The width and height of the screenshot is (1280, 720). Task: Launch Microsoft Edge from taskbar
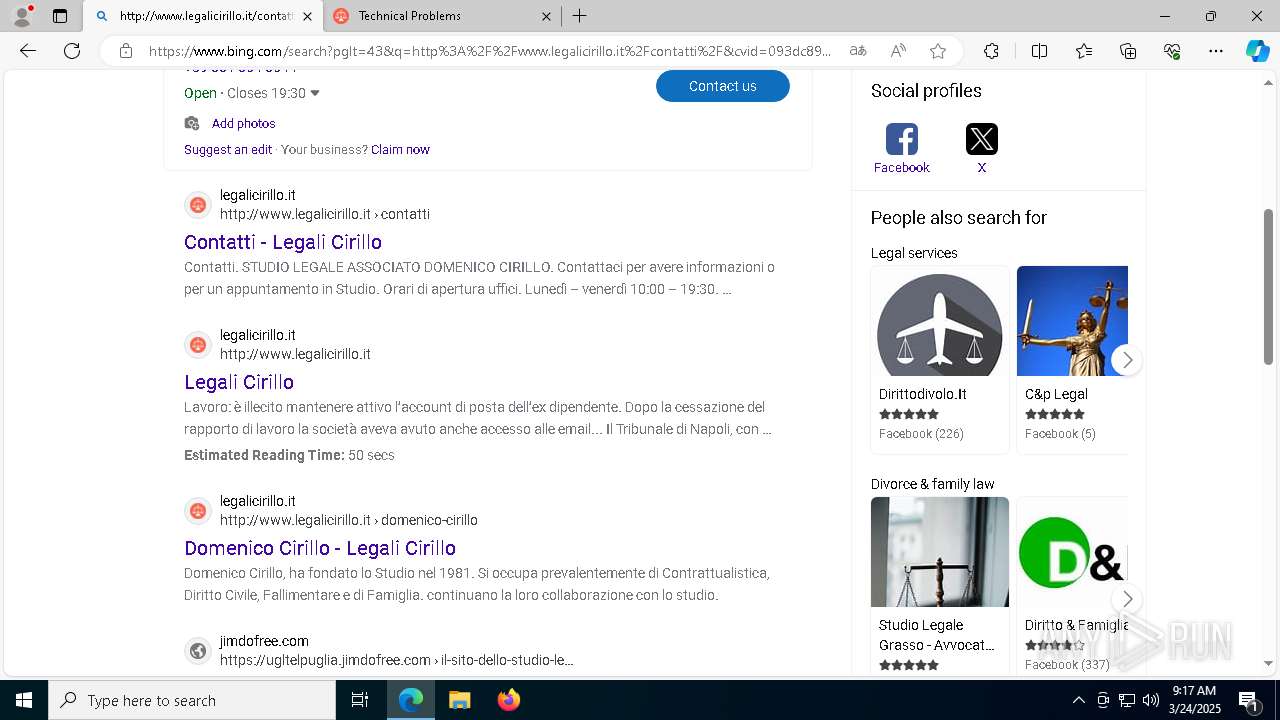pos(411,700)
